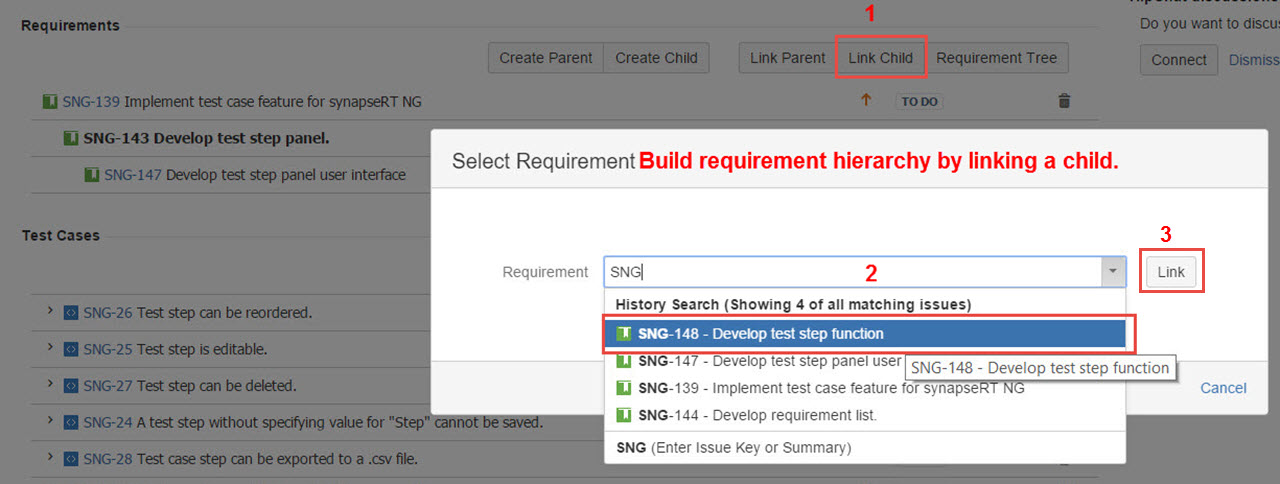Click the orange priority arrow for SNG-139
This screenshot has width=1280, height=484.
866,101
